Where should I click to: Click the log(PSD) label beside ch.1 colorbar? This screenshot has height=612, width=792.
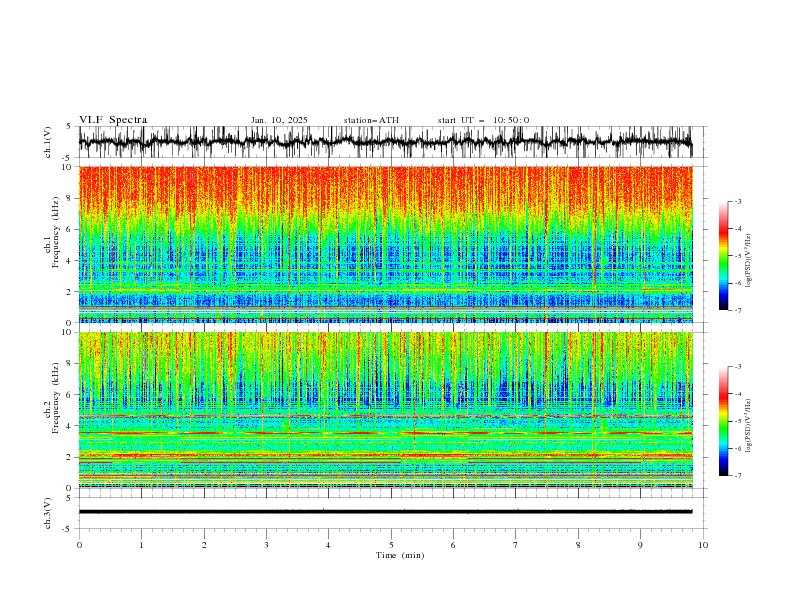(748, 261)
